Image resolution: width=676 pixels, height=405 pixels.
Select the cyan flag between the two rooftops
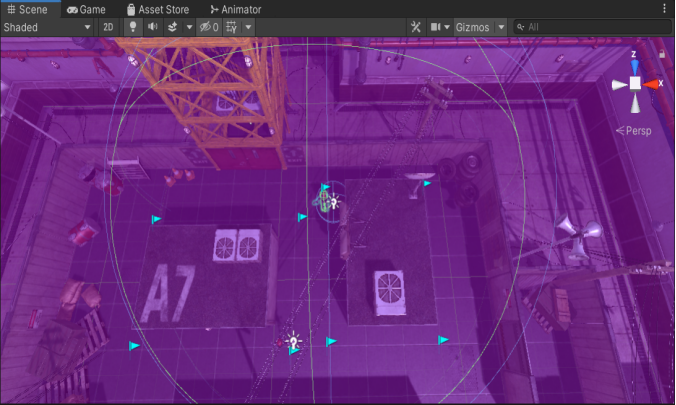click(302, 217)
